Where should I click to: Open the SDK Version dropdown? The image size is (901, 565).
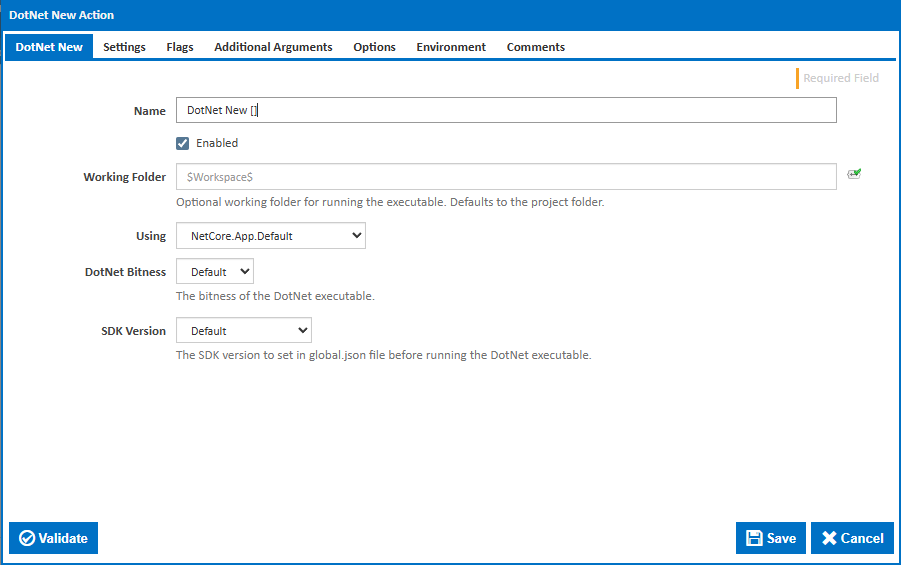tap(244, 330)
